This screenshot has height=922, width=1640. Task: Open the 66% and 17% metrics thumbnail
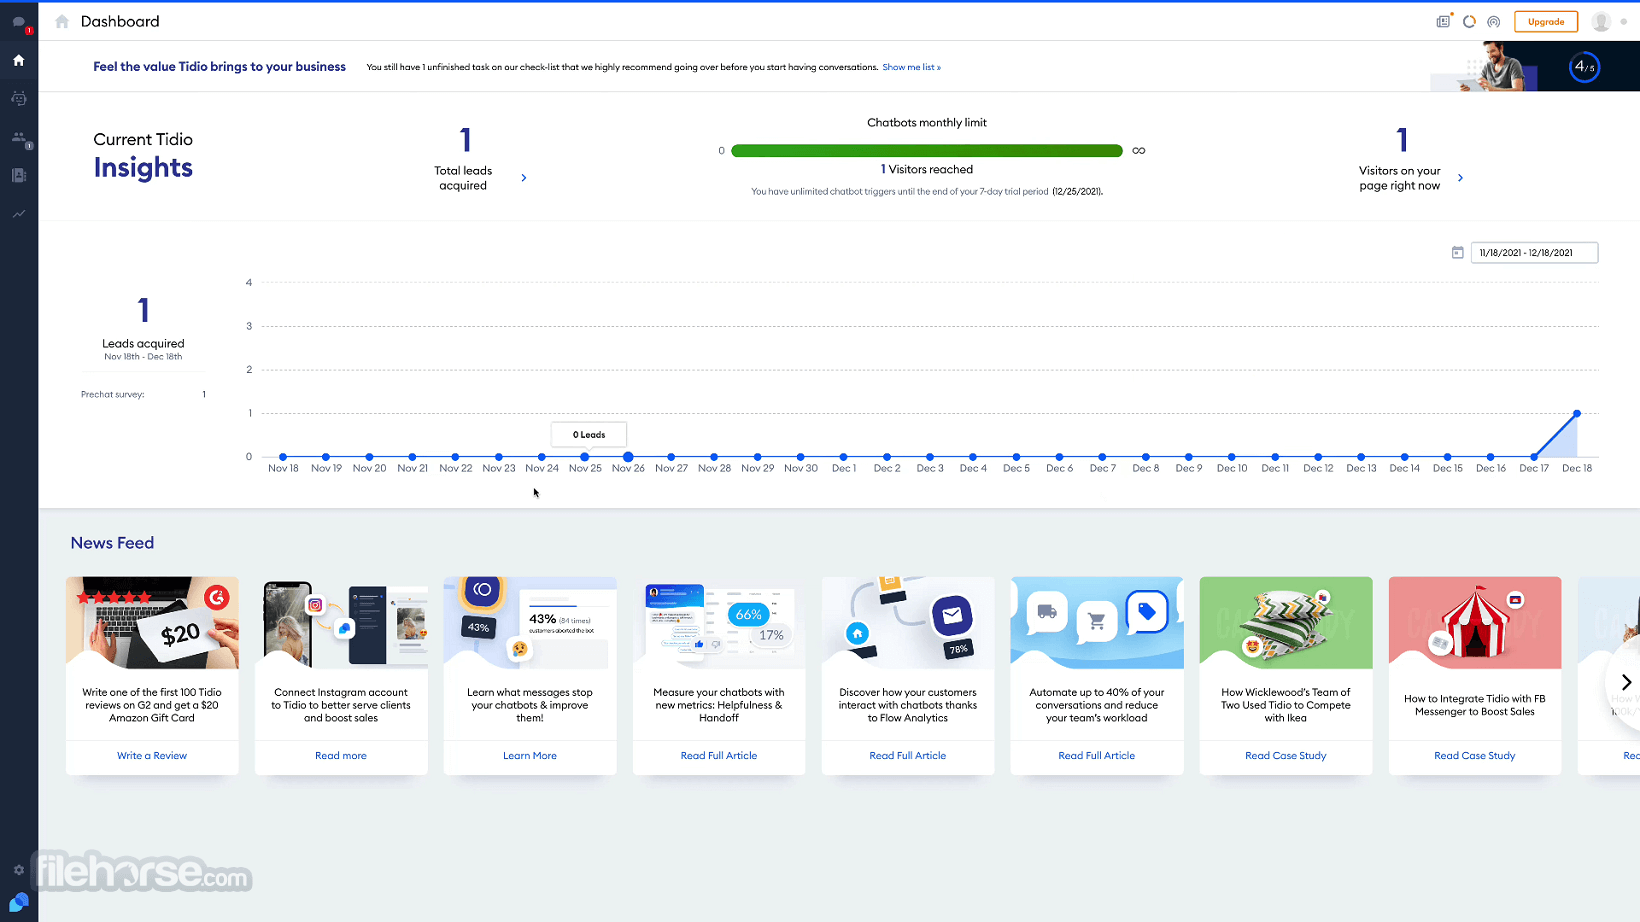click(719, 623)
